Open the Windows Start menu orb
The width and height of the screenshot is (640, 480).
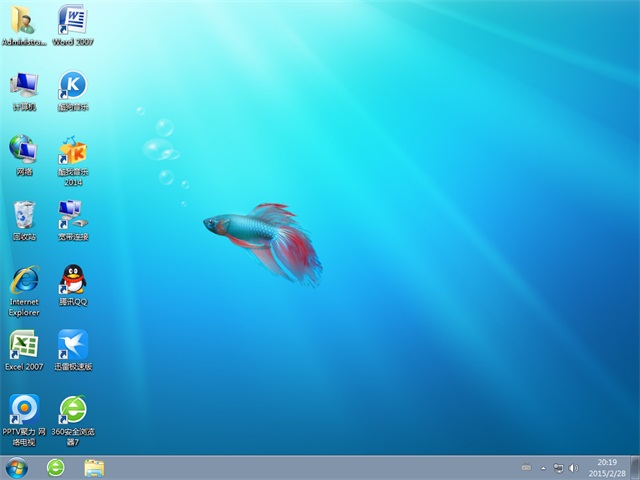point(17,467)
